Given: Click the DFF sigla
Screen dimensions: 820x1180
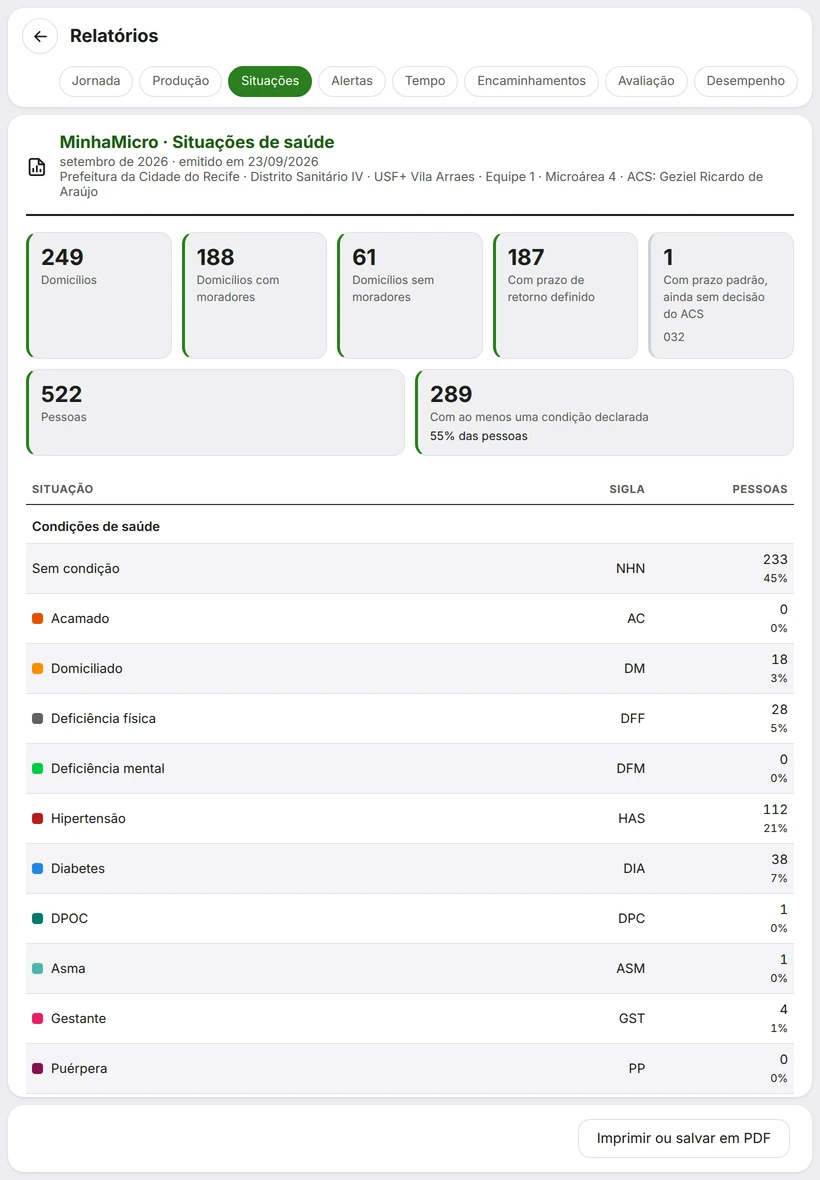Looking at the screenshot, I should (x=633, y=719).
